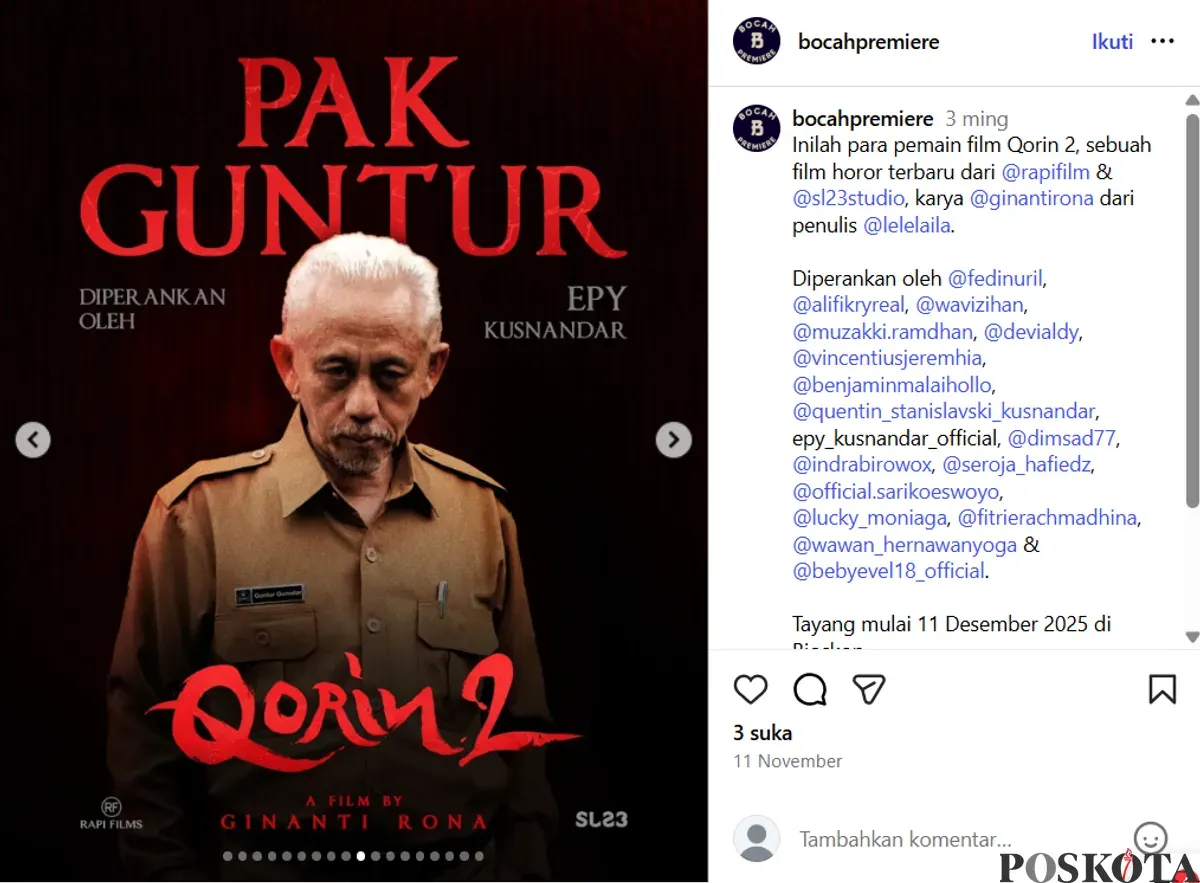This screenshot has width=1200, height=883.
Task: Click the bocahpremiere header profile avatar
Action: tap(757, 42)
